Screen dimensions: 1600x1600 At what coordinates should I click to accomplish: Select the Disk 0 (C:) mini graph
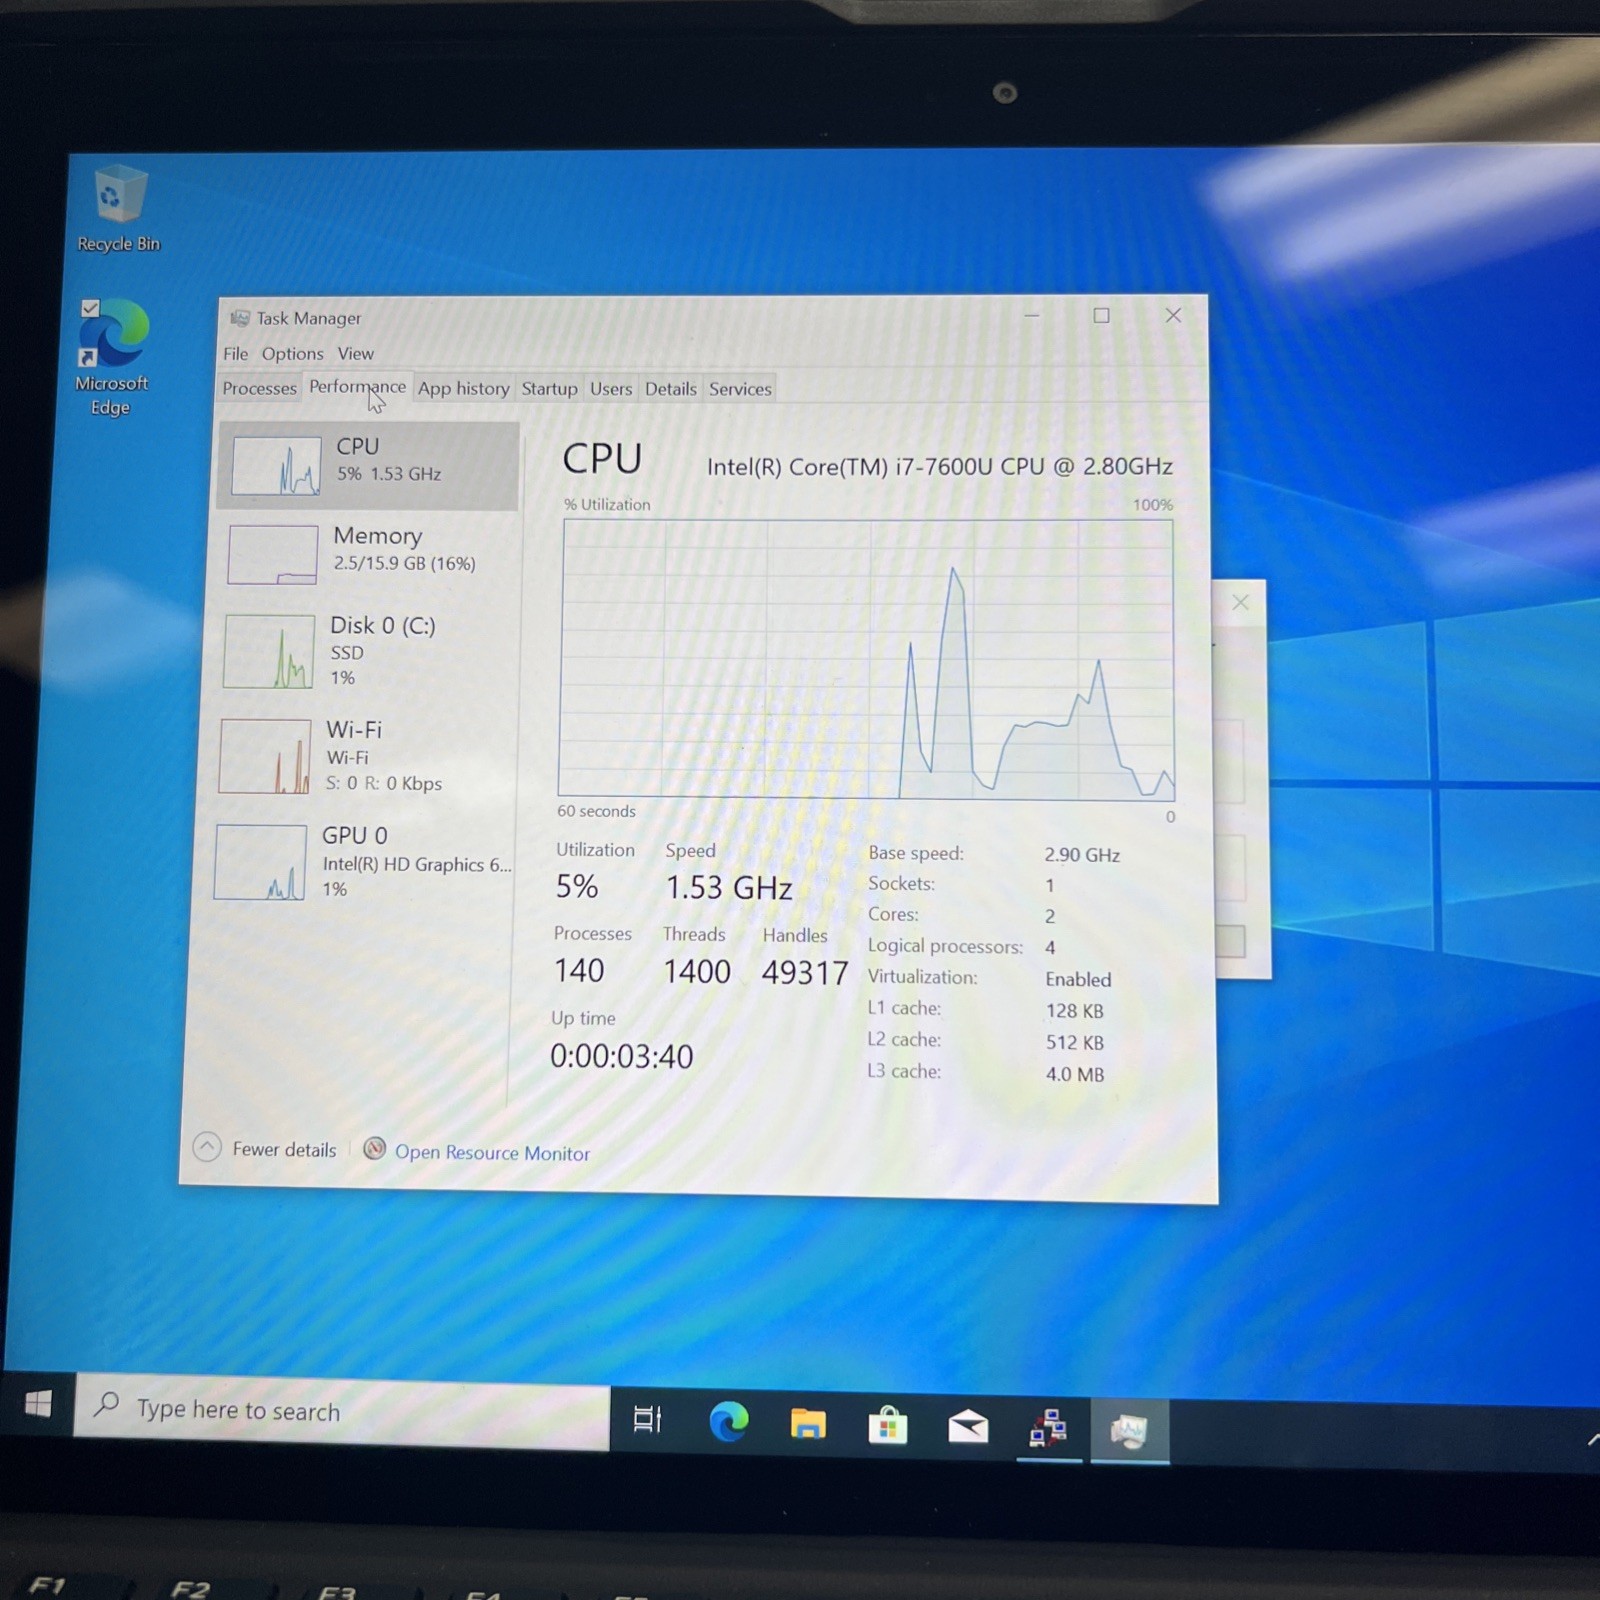pos(269,651)
